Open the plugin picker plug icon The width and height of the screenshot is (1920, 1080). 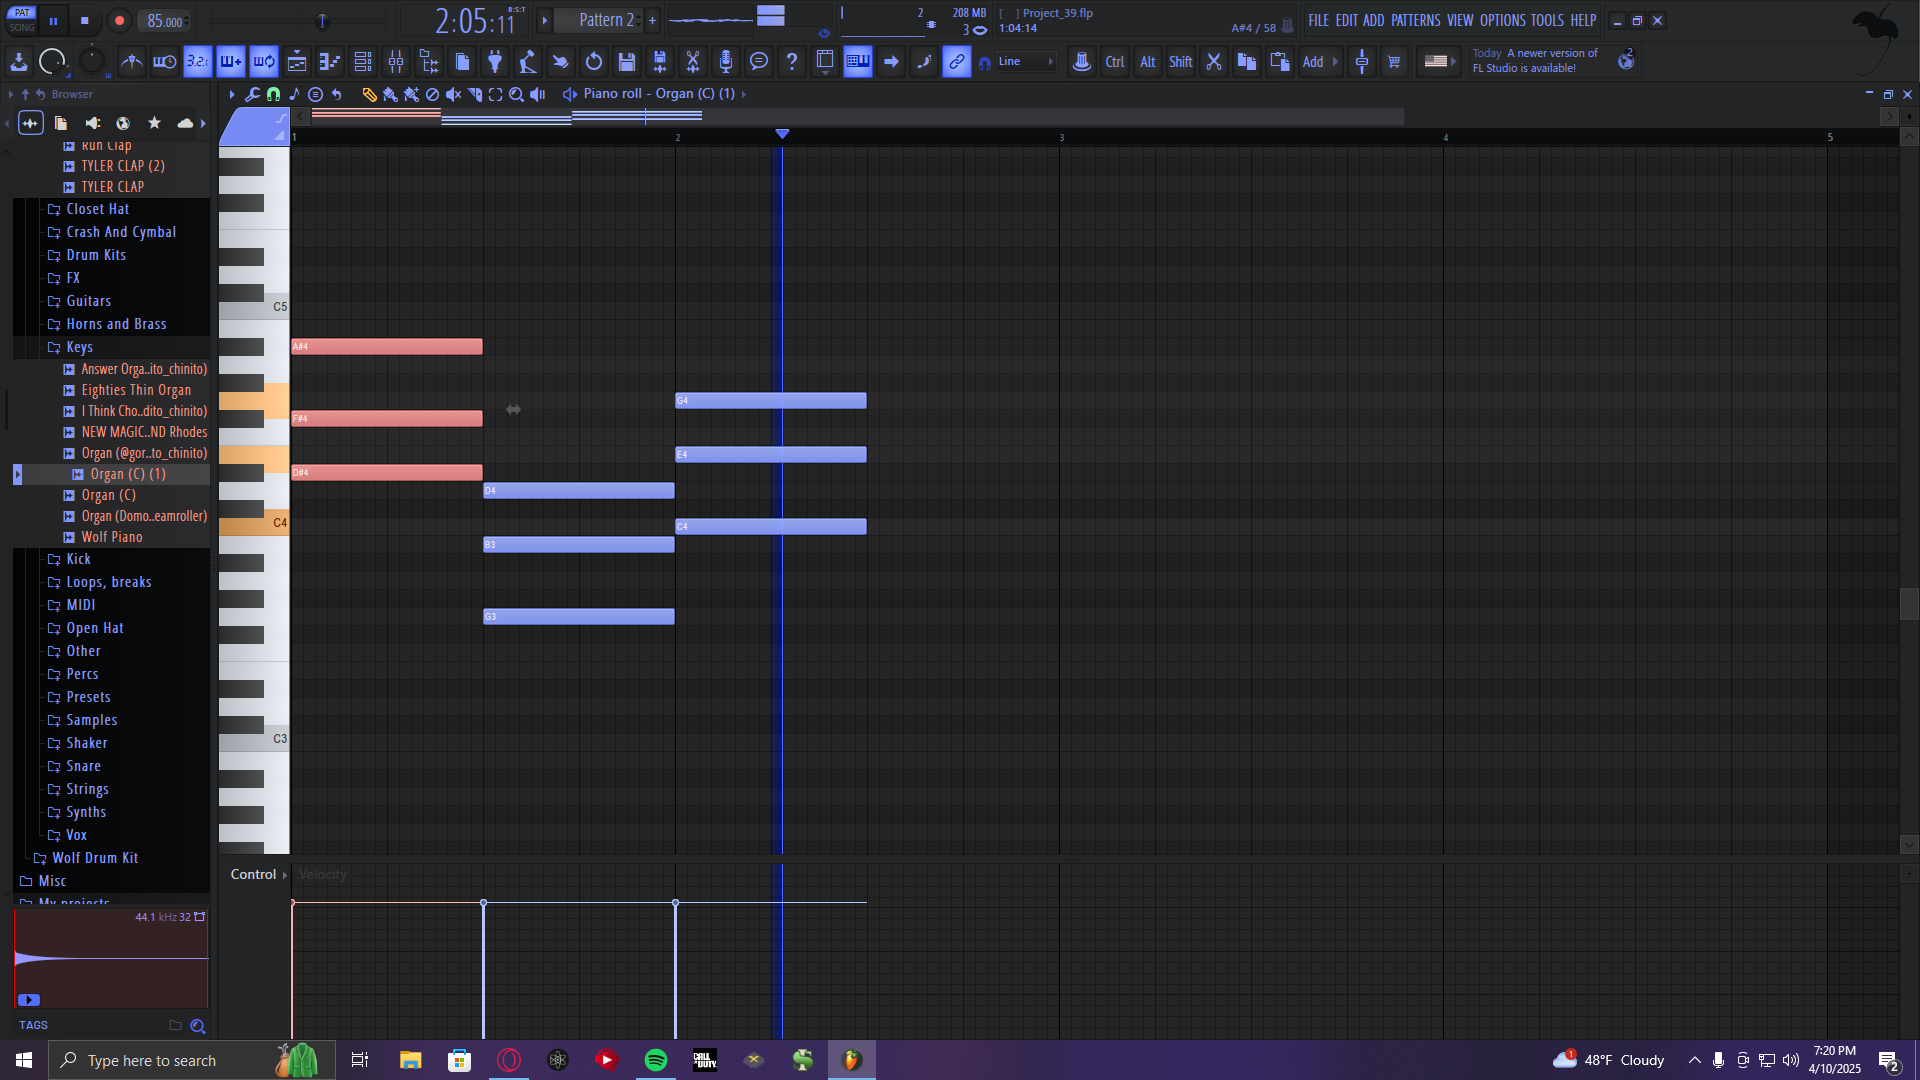coord(494,62)
